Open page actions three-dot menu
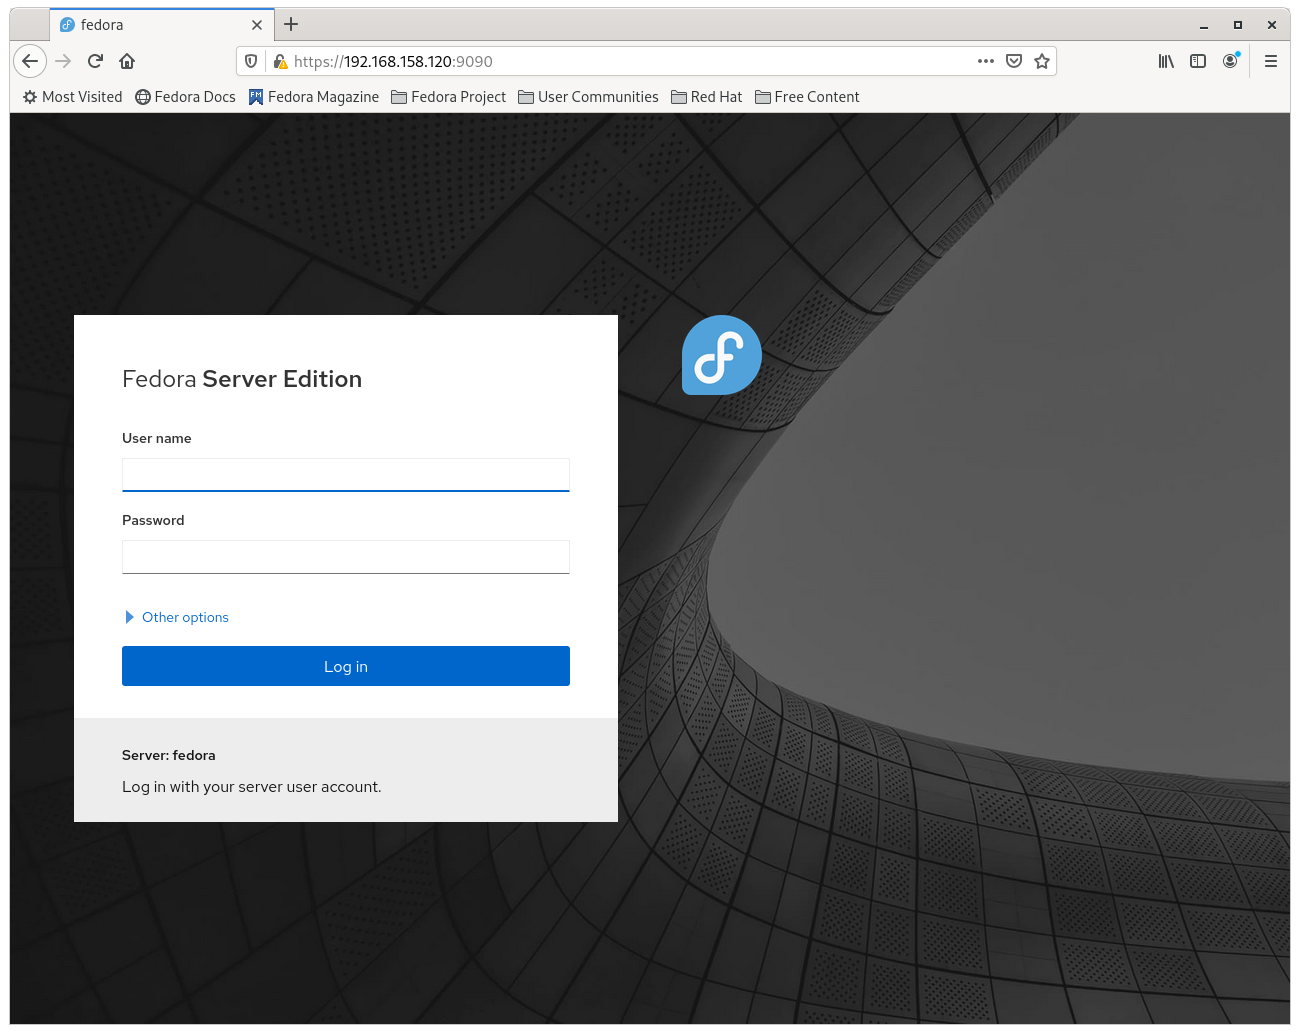 tap(986, 61)
